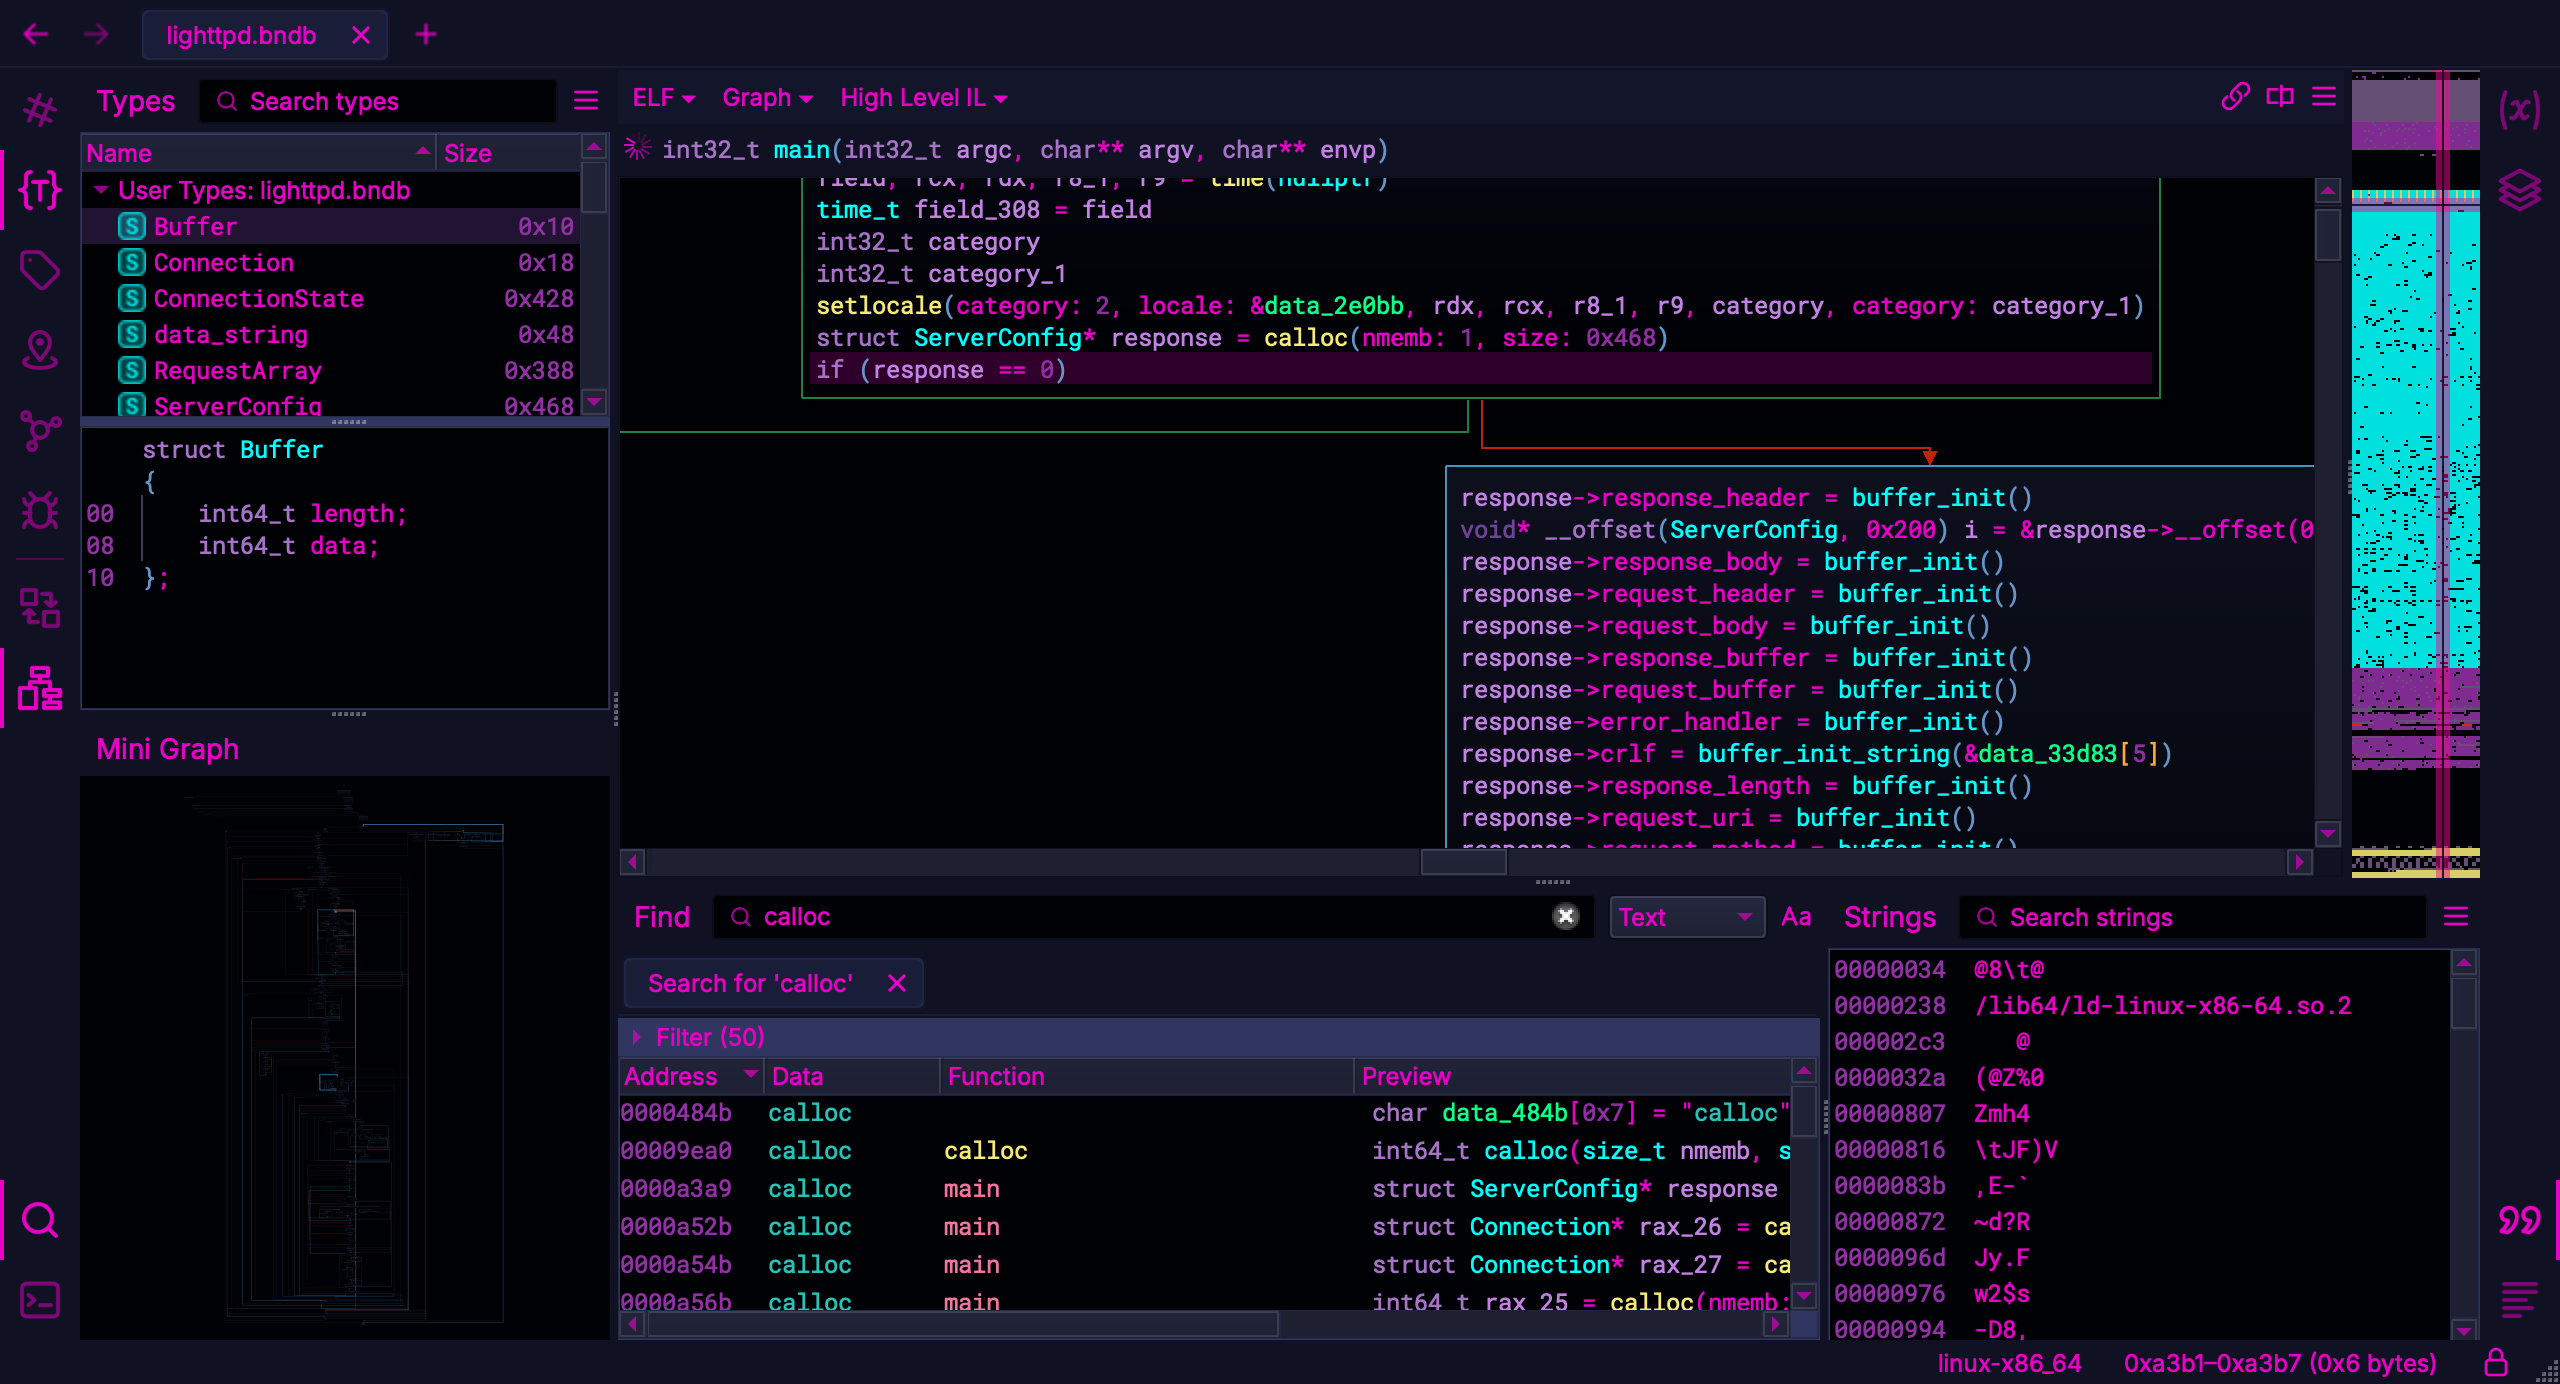This screenshot has height=1384, width=2560.
Task: Open the Types sidebar icon
Action: coord(40,190)
